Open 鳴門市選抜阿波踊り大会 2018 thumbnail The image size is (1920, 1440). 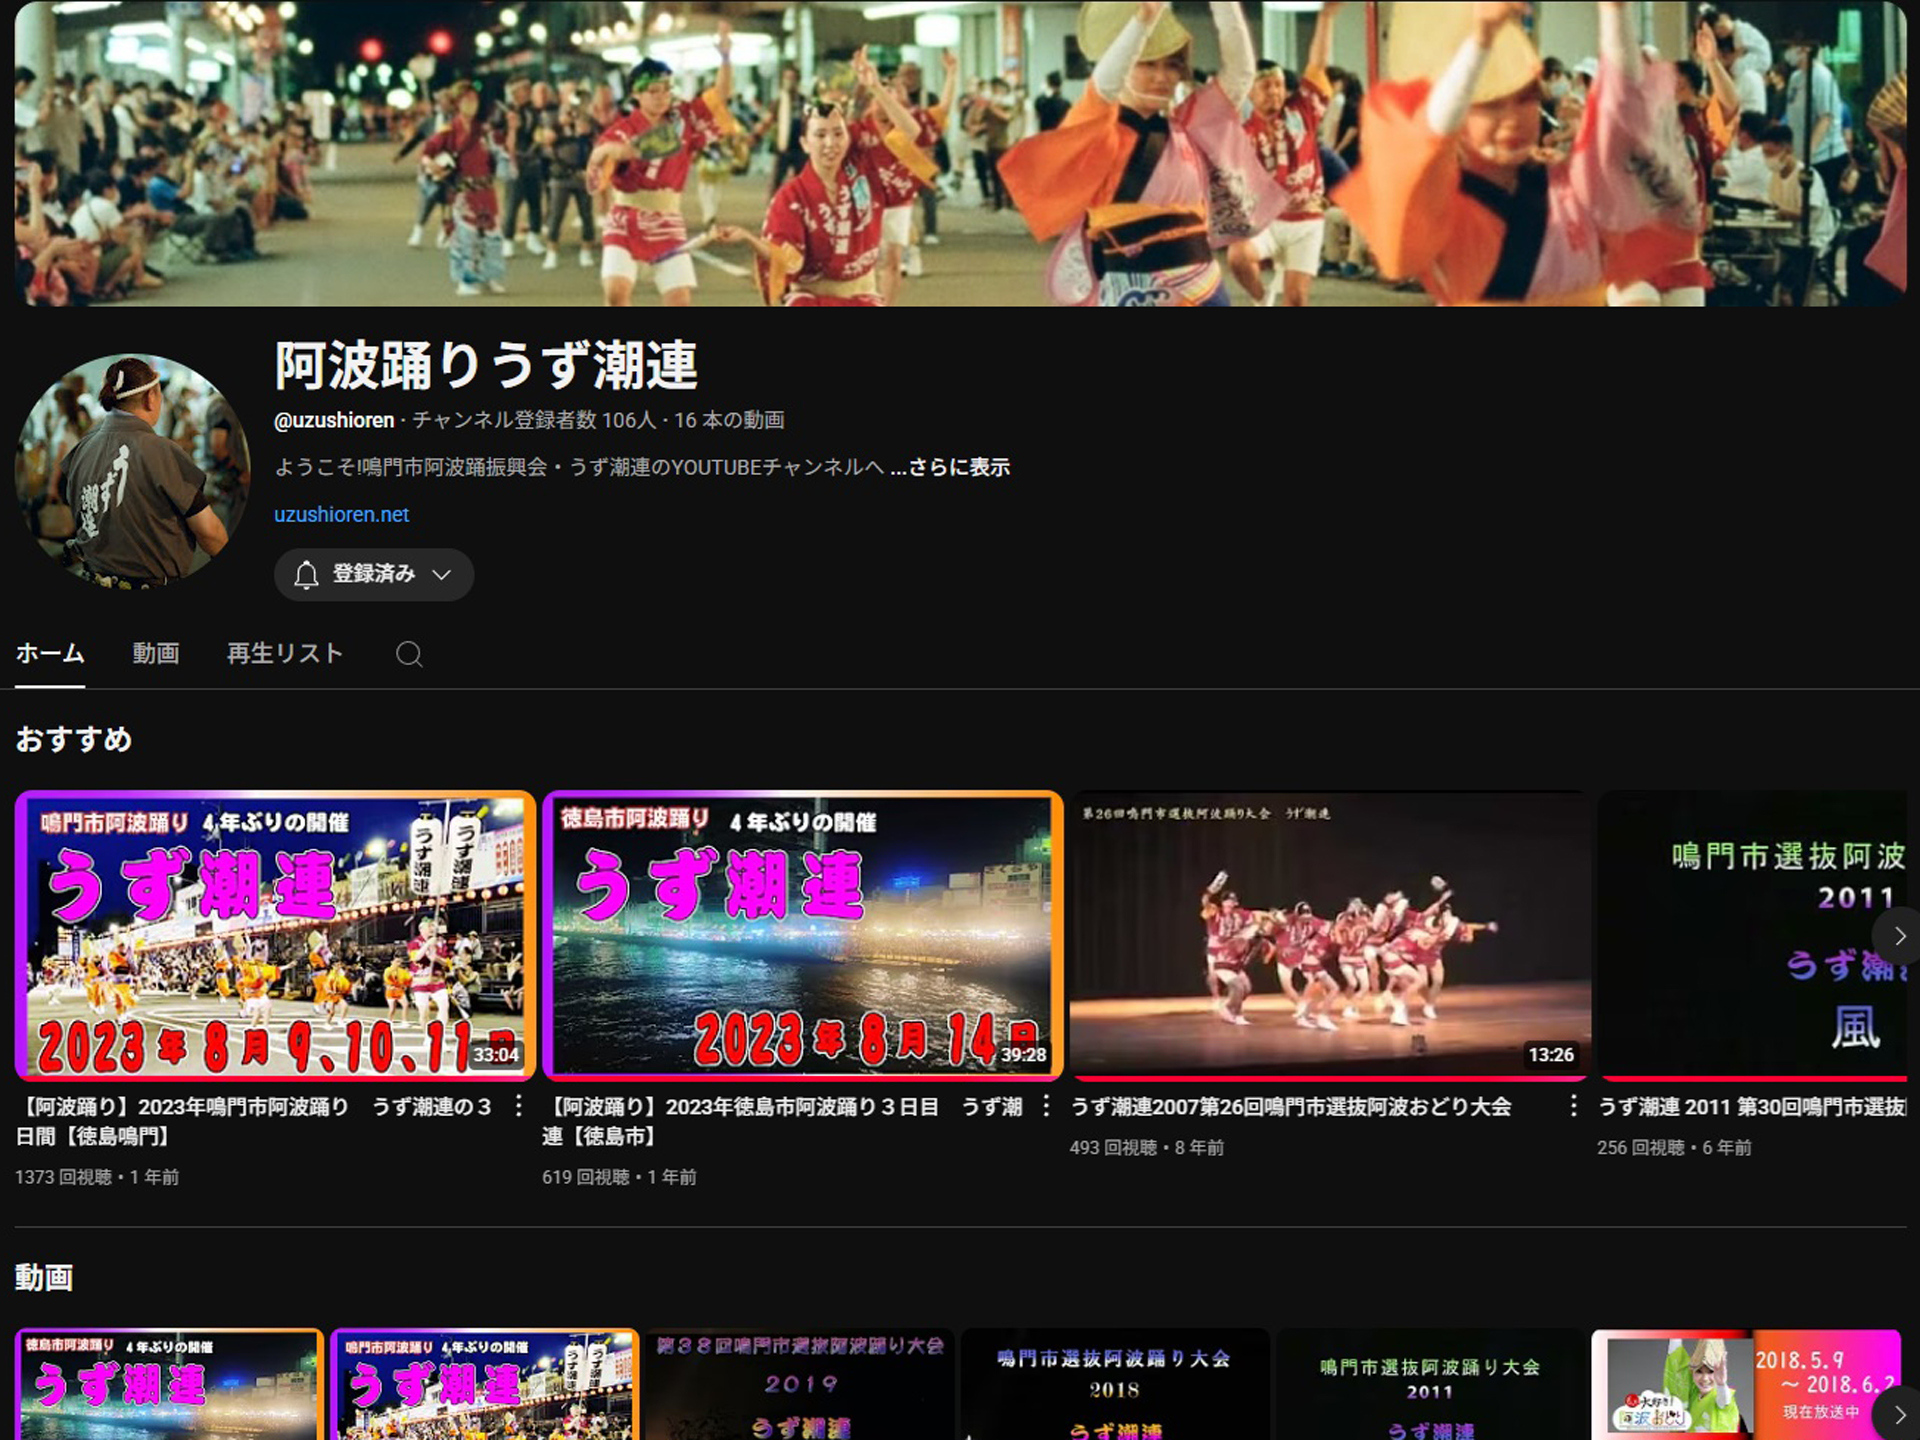click(1115, 1384)
